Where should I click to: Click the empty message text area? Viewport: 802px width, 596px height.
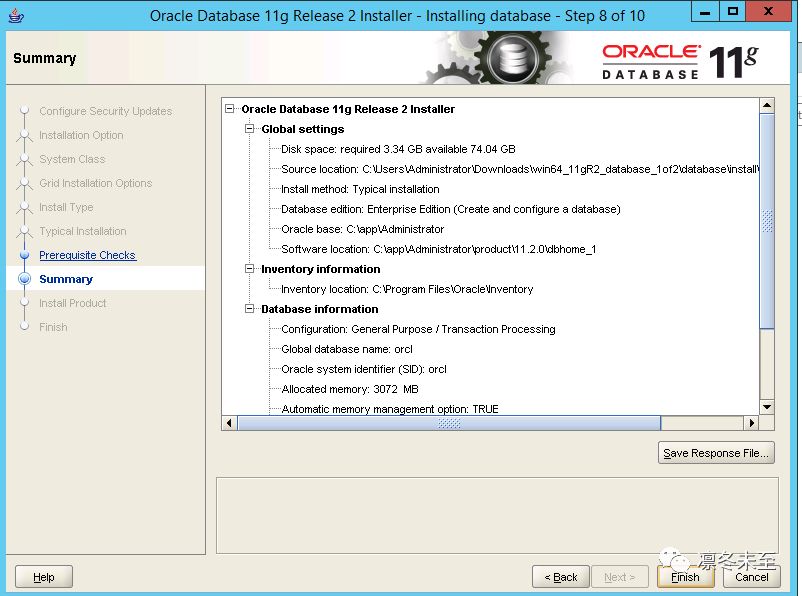(x=497, y=516)
